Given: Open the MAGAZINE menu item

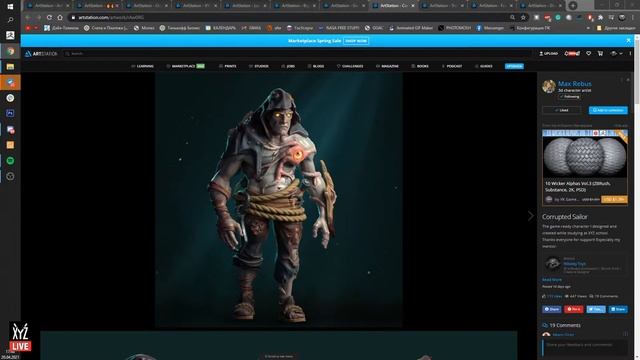Looking at the screenshot, I should click(387, 66).
